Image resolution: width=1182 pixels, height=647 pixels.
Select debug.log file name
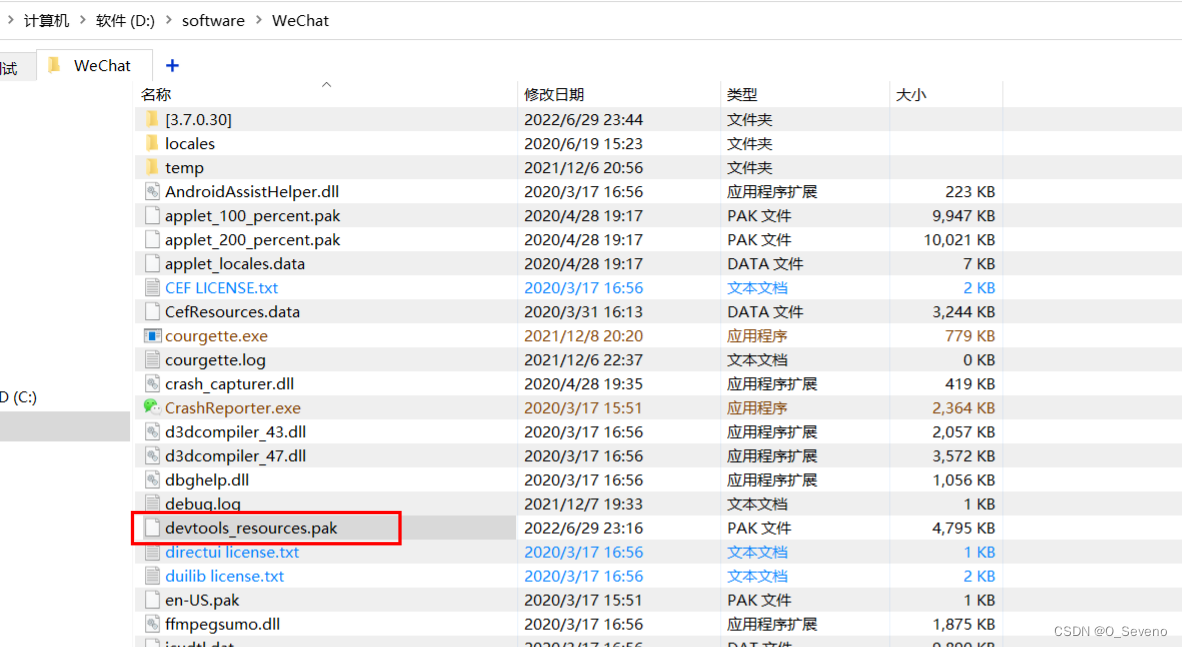tap(203, 504)
